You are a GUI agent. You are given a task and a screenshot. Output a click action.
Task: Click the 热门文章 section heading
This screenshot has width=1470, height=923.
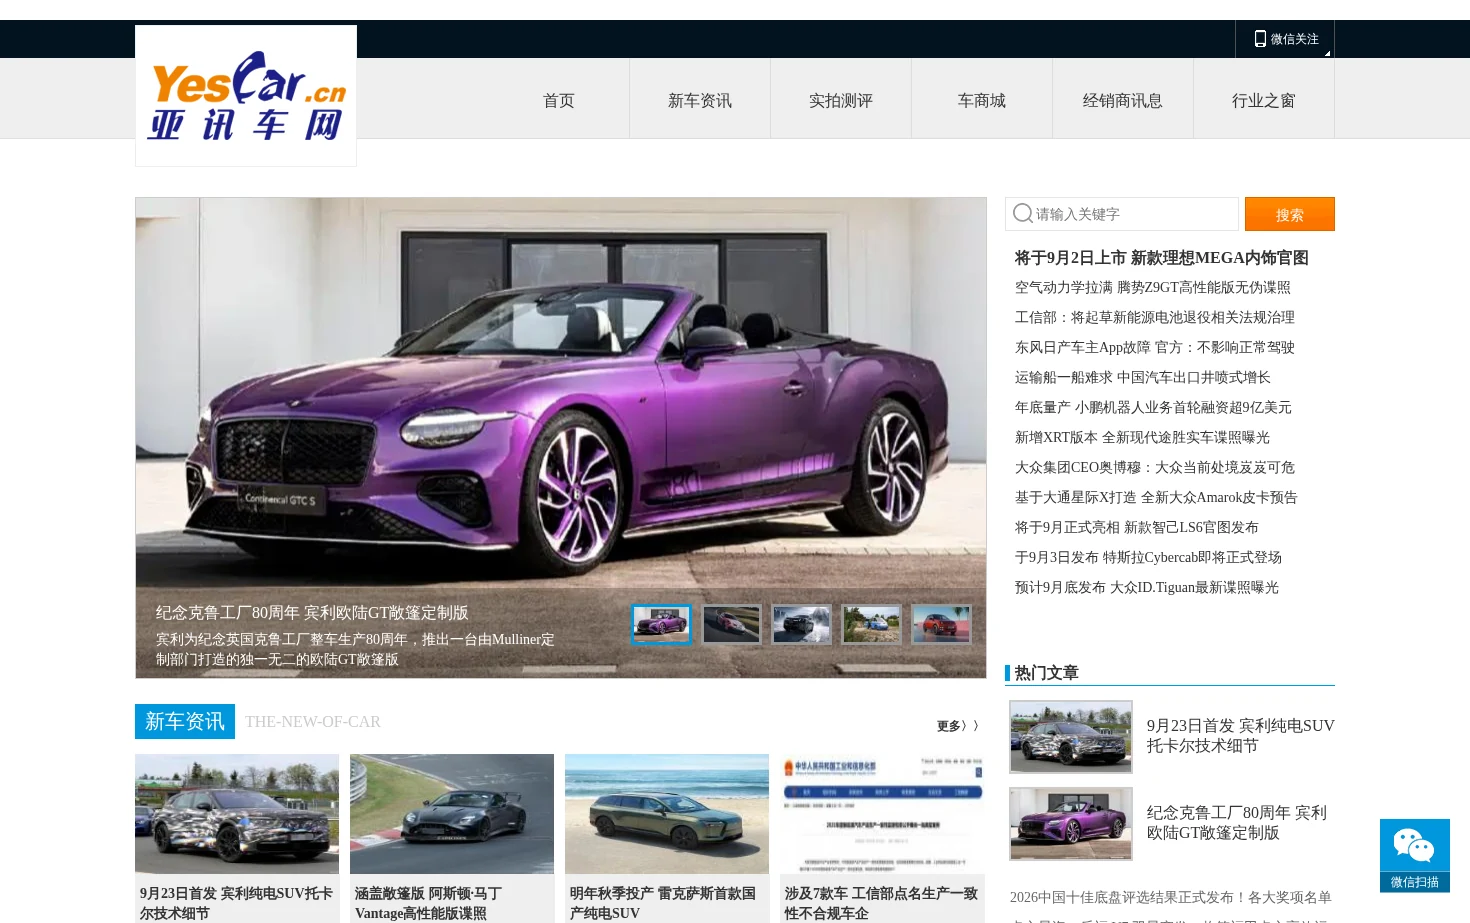(1046, 673)
